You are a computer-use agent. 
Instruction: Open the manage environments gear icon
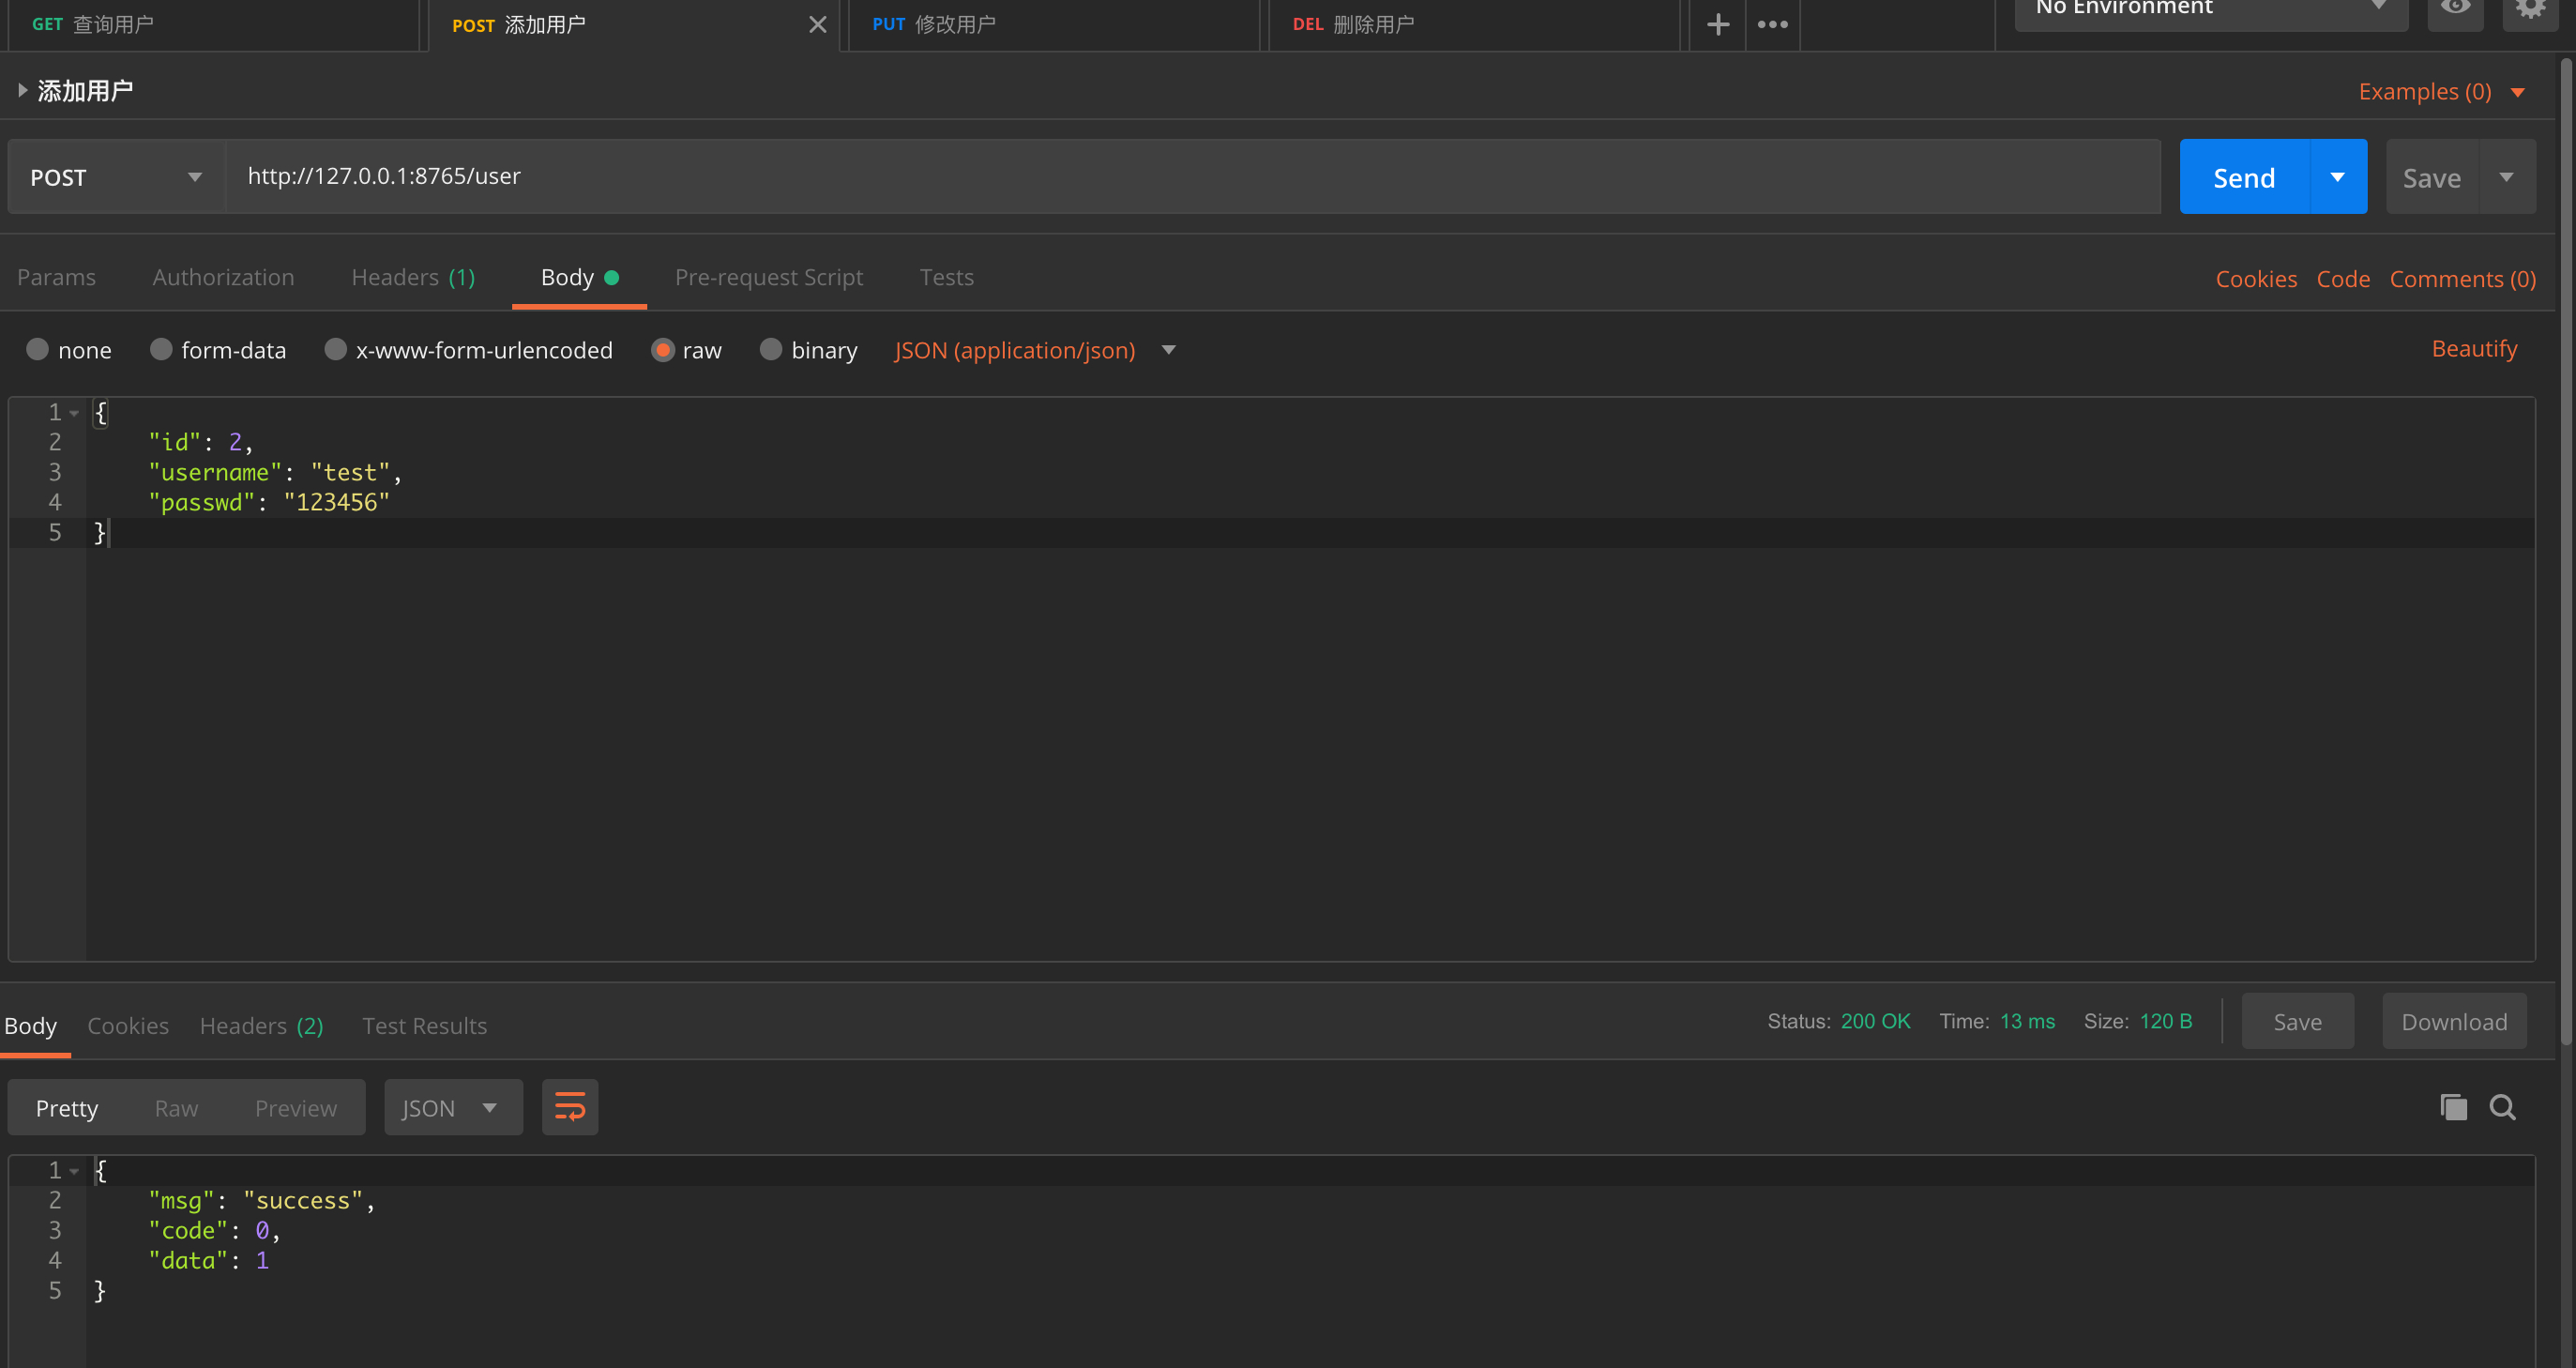tap(2530, 8)
